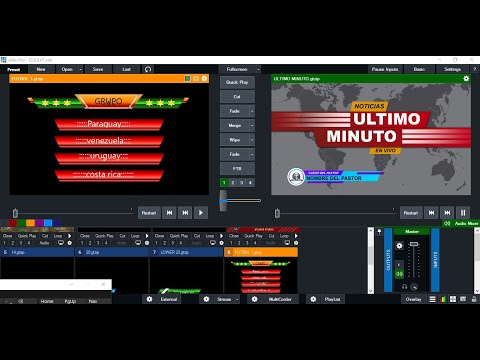Open the help question mark icon

pyautogui.click(x=475, y=69)
